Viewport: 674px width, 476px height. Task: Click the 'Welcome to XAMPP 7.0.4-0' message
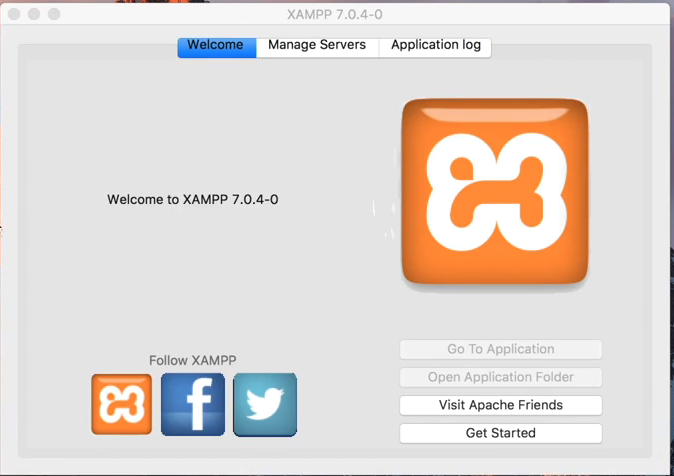click(x=192, y=199)
